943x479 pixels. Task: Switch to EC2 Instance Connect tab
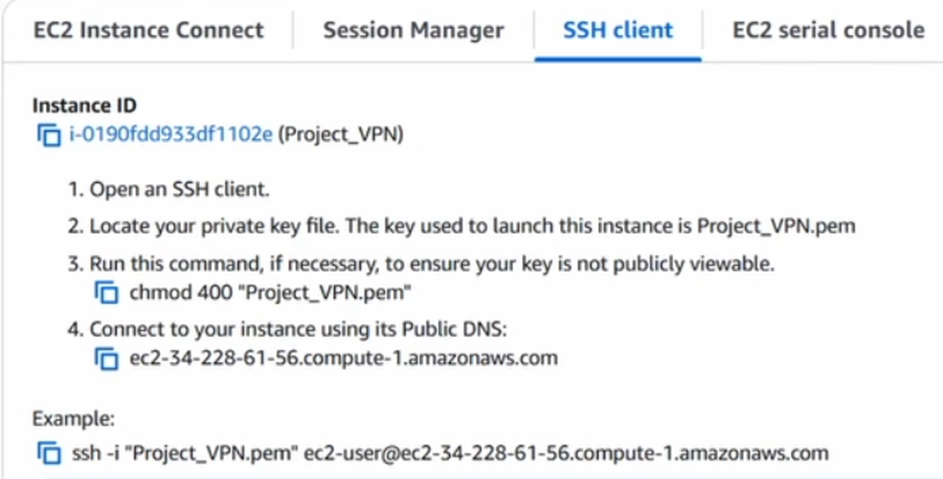click(x=148, y=30)
